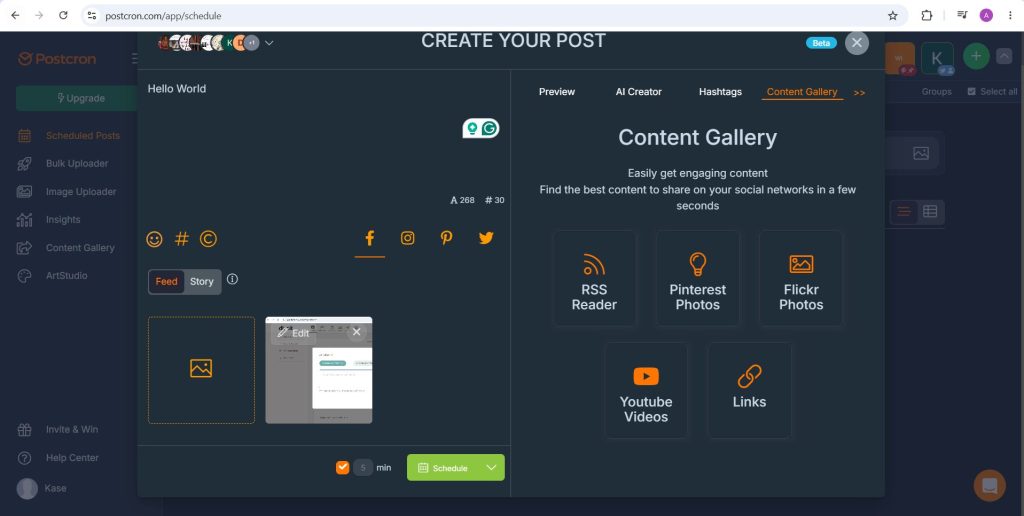Open the RSS Reader card
Screen dimensions: 1024x516
click(x=594, y=278)
